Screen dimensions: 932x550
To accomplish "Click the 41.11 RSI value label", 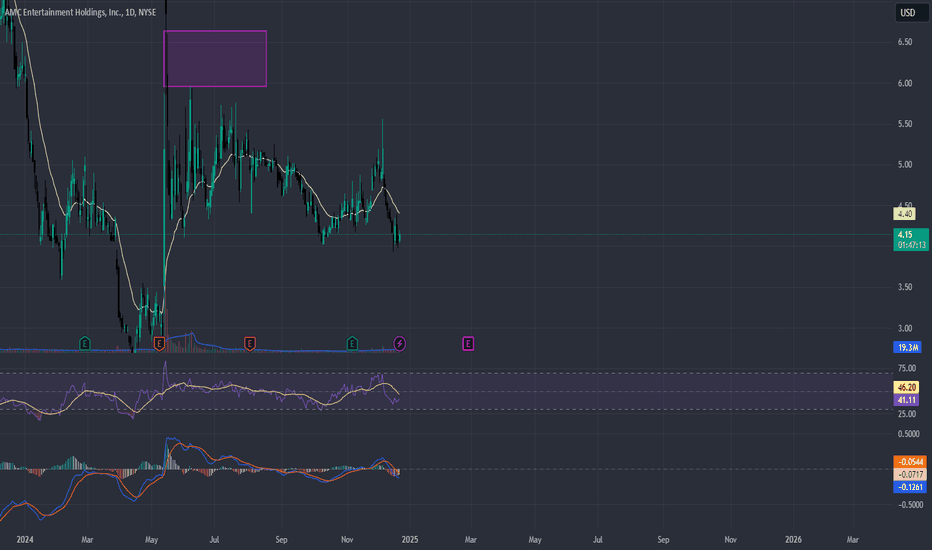I will pyautogui.click(x=906, y=400).
